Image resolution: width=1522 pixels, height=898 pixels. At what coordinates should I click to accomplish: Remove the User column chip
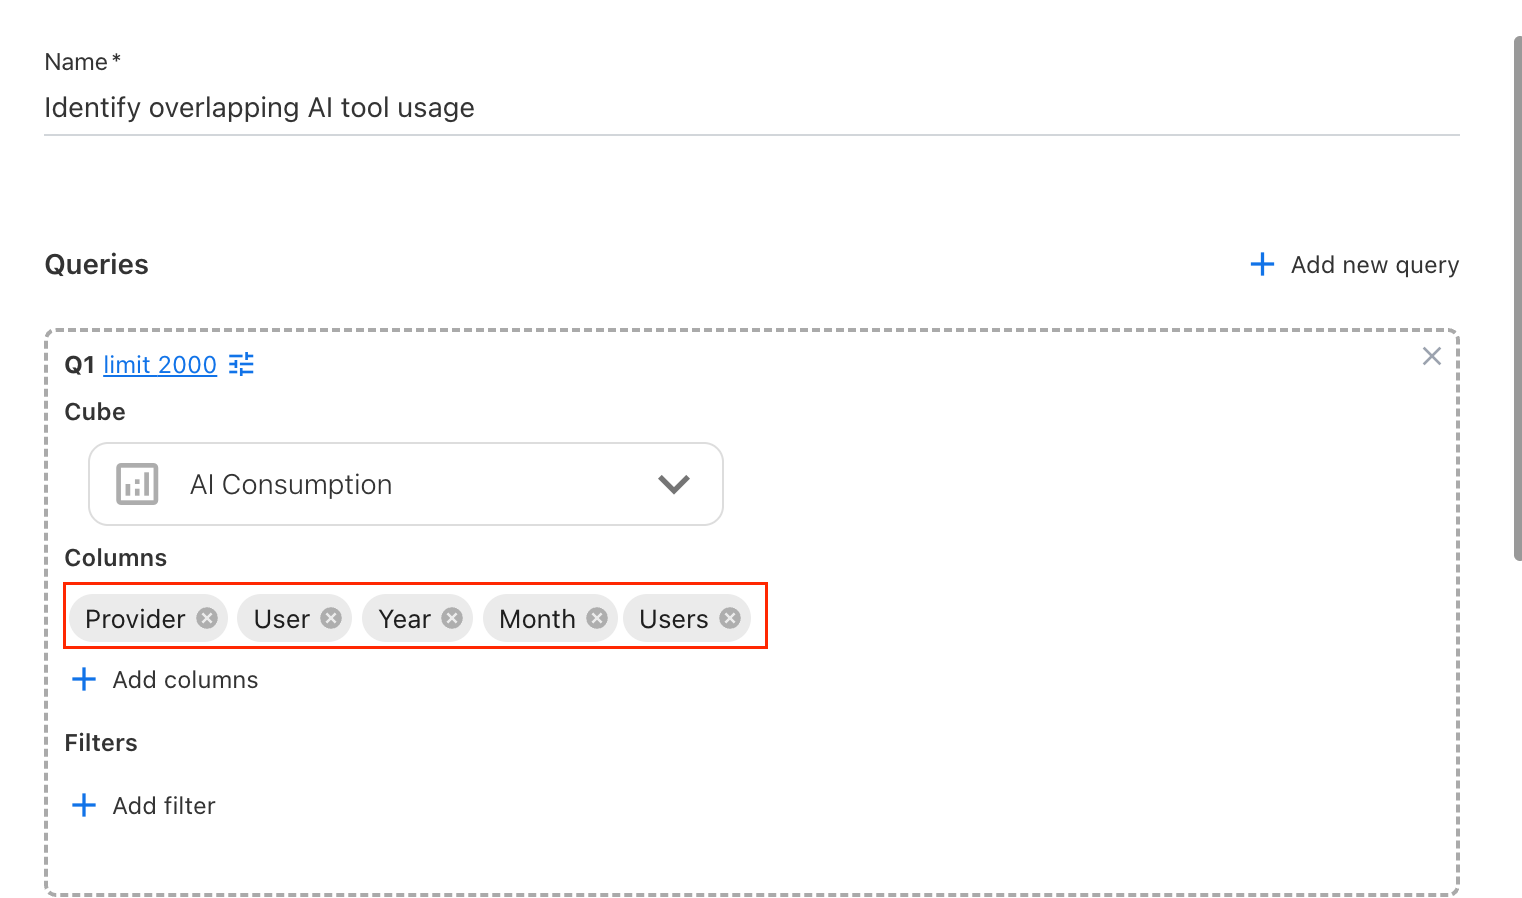[x=331, y=618]
